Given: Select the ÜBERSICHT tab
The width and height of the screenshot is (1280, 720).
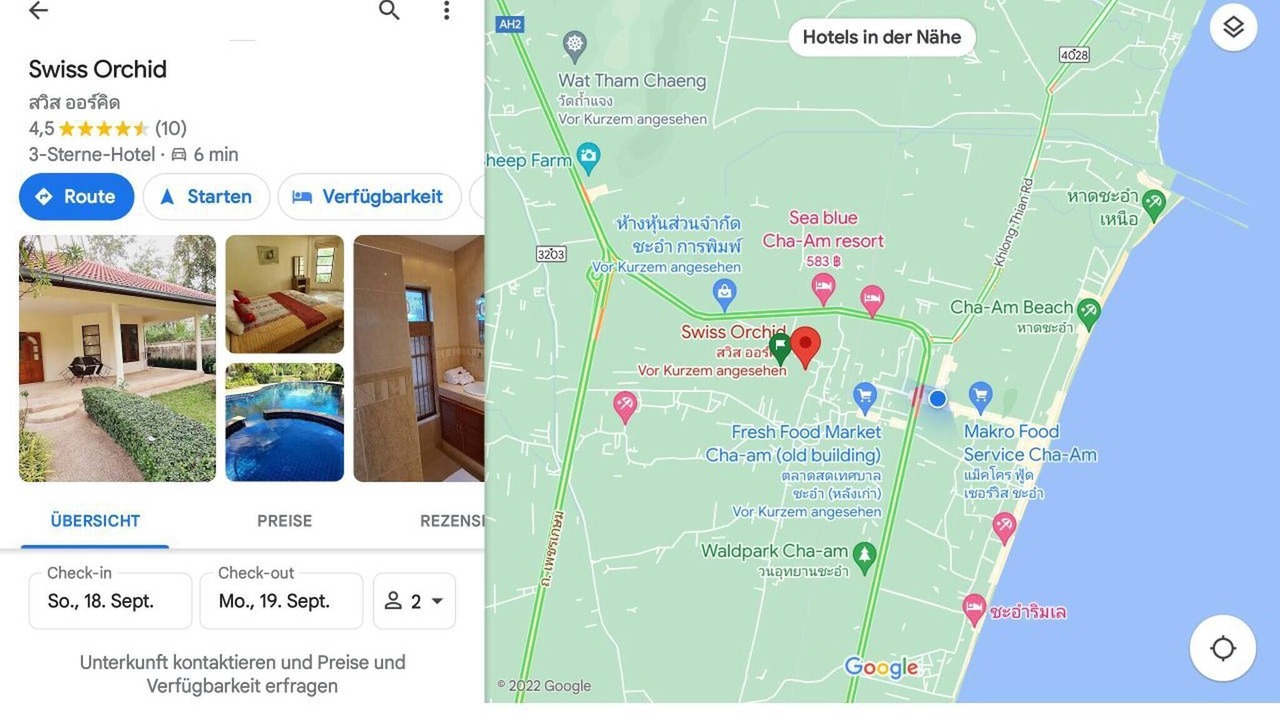Looking at the screenshot, I should (95, 521).
